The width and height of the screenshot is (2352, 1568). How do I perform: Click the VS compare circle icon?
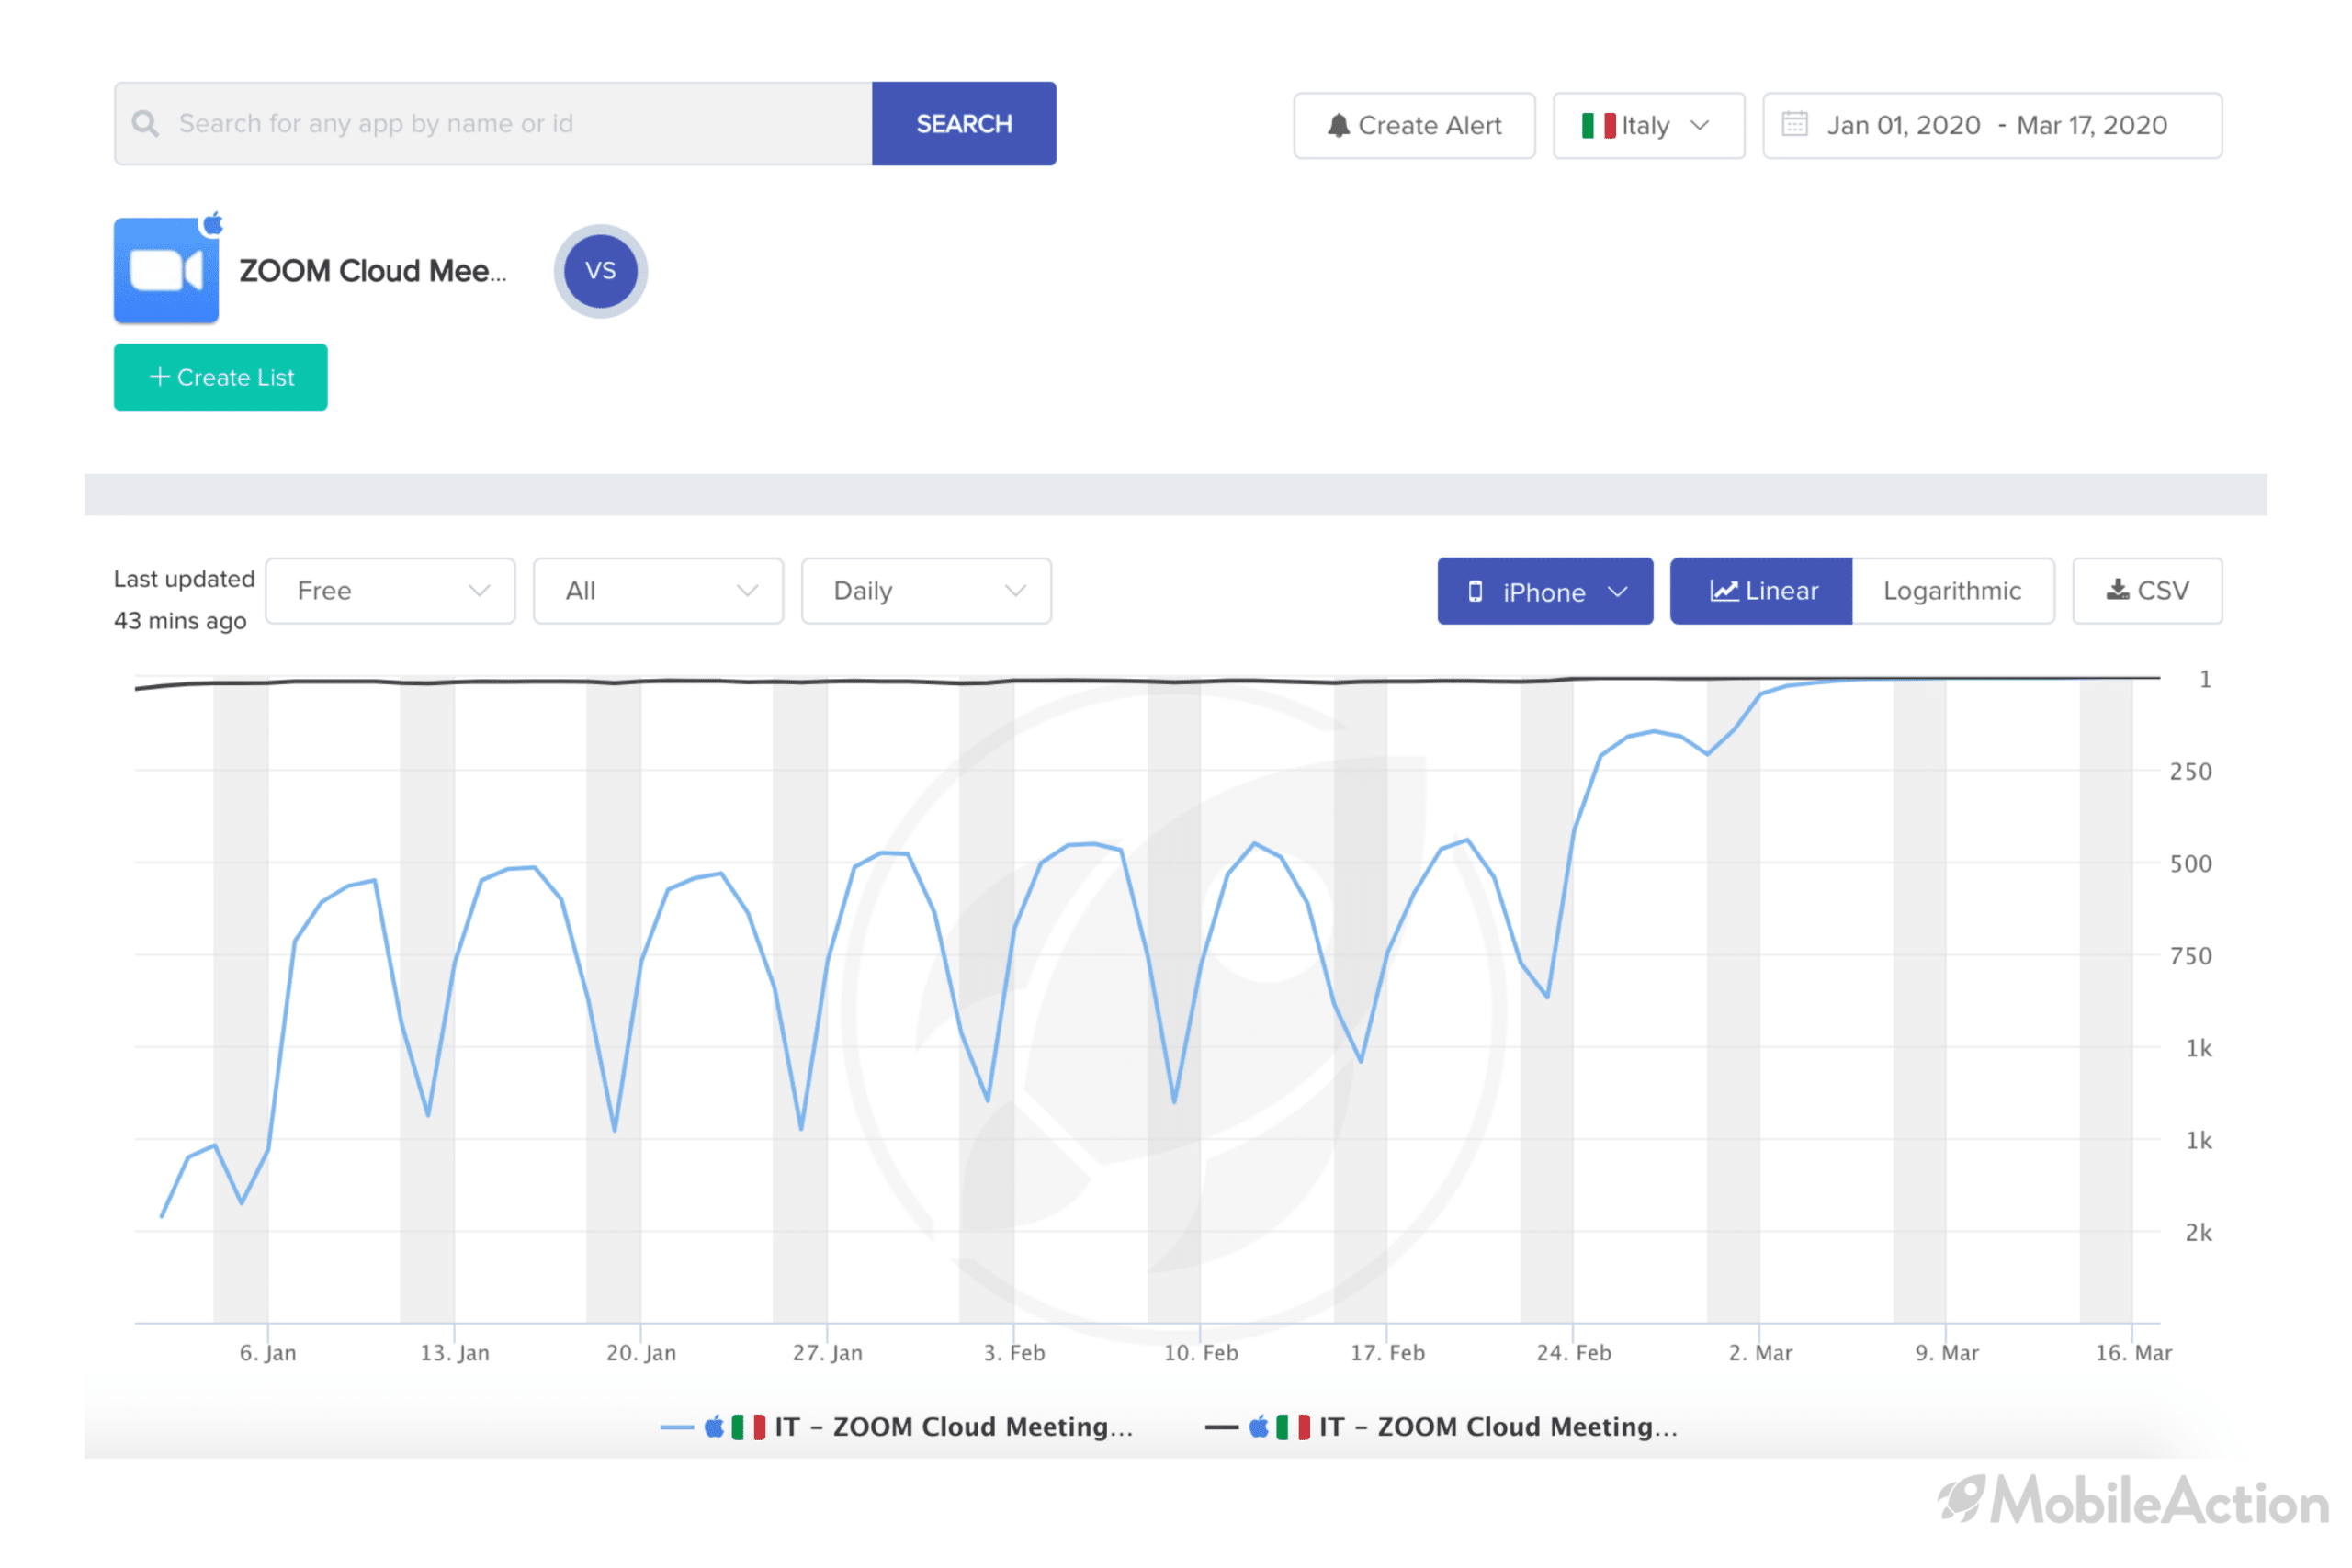[x=600, y=271]
